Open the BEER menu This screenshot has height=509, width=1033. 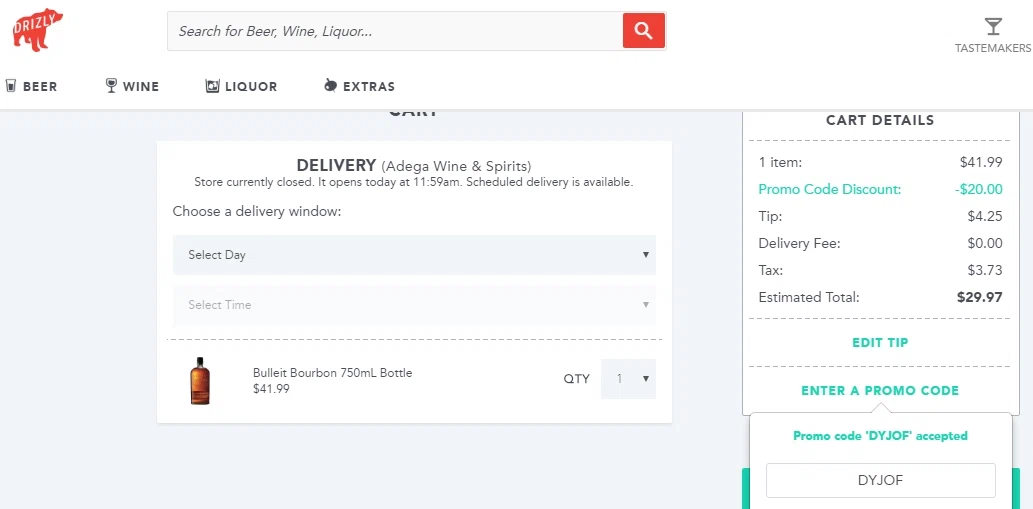tap(40, 86)
